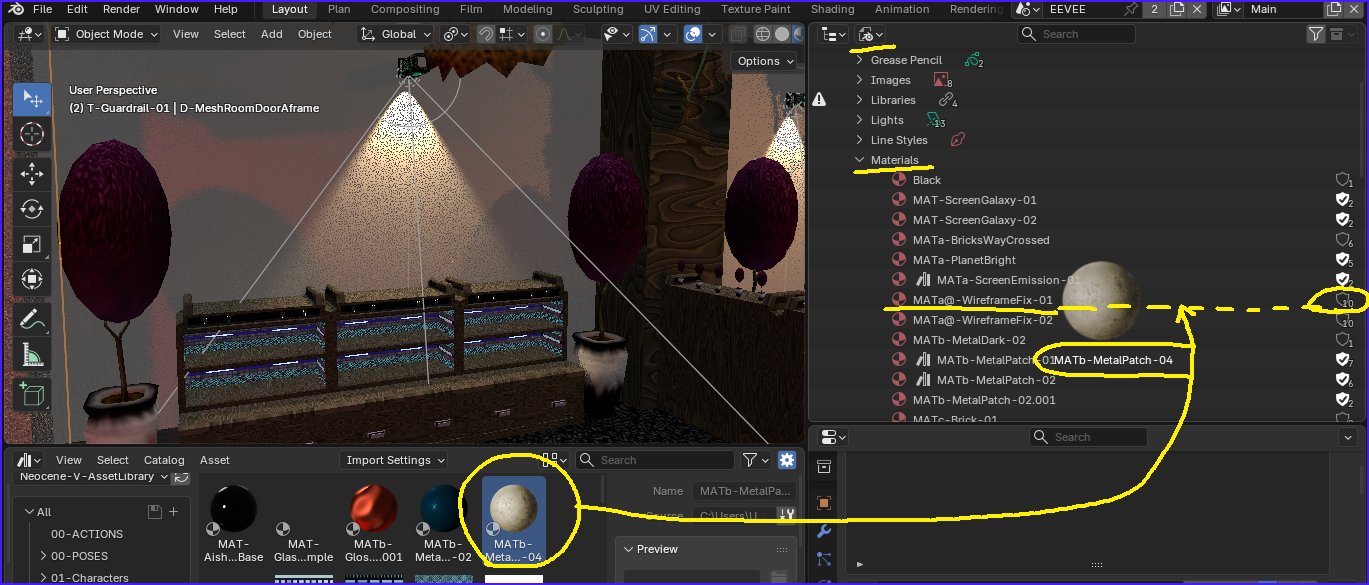
Task: Select the Measure tool
Action: pyautogui.click(x=32, y=355)
